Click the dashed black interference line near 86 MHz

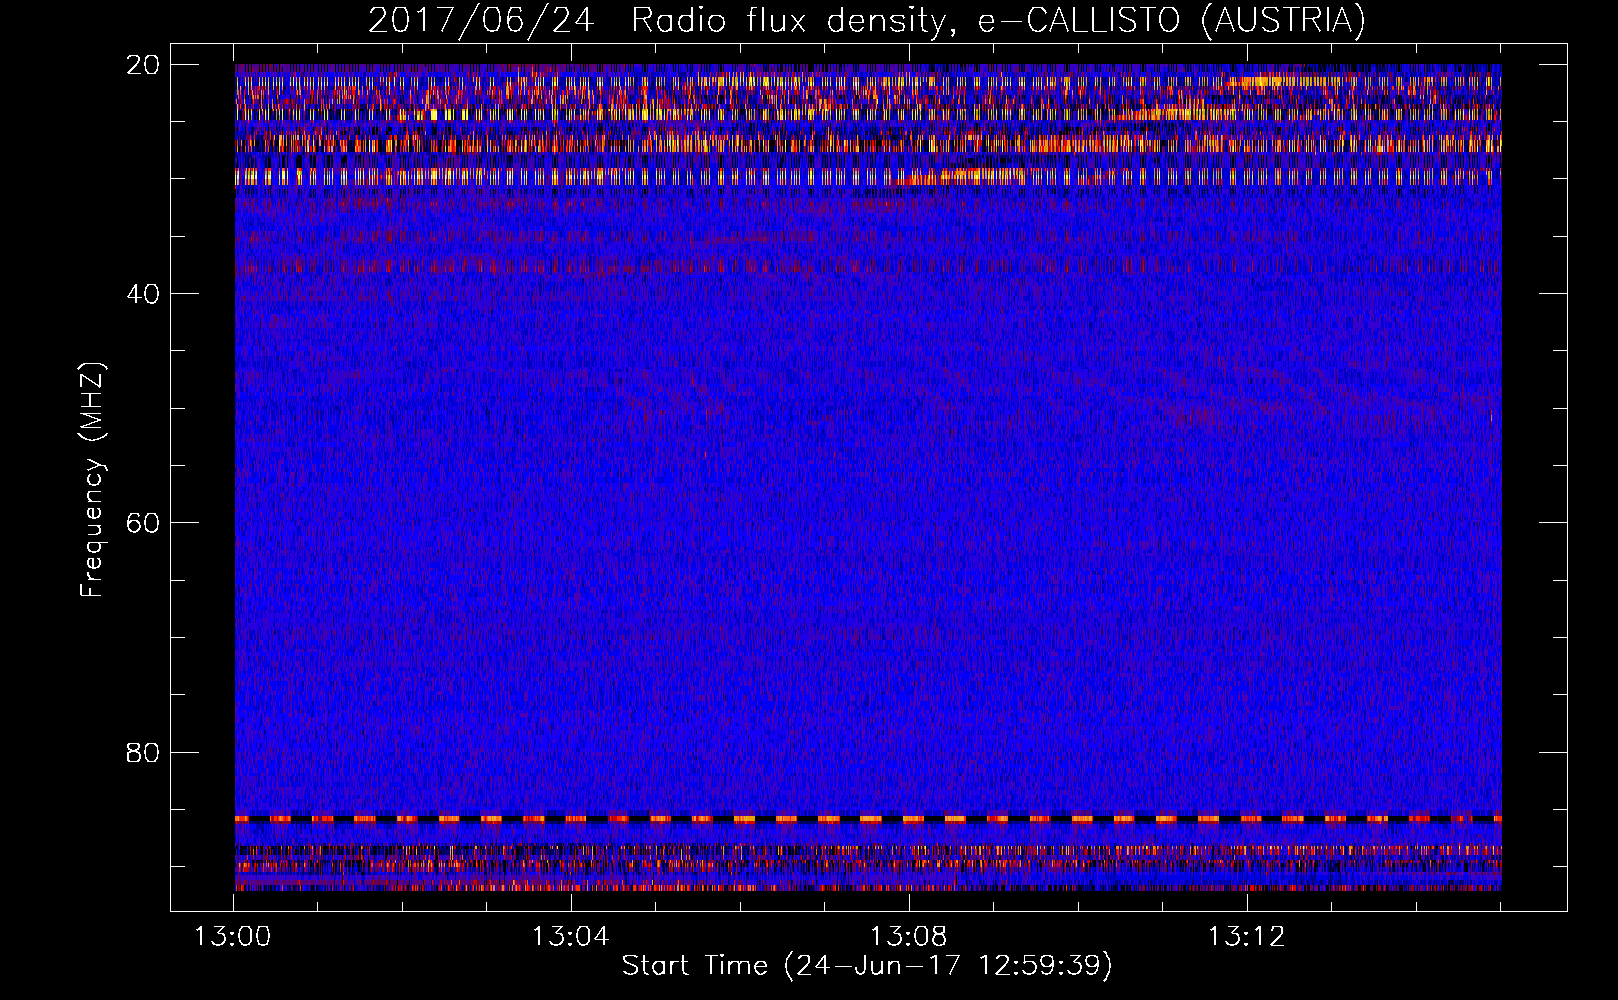(868, 819)
